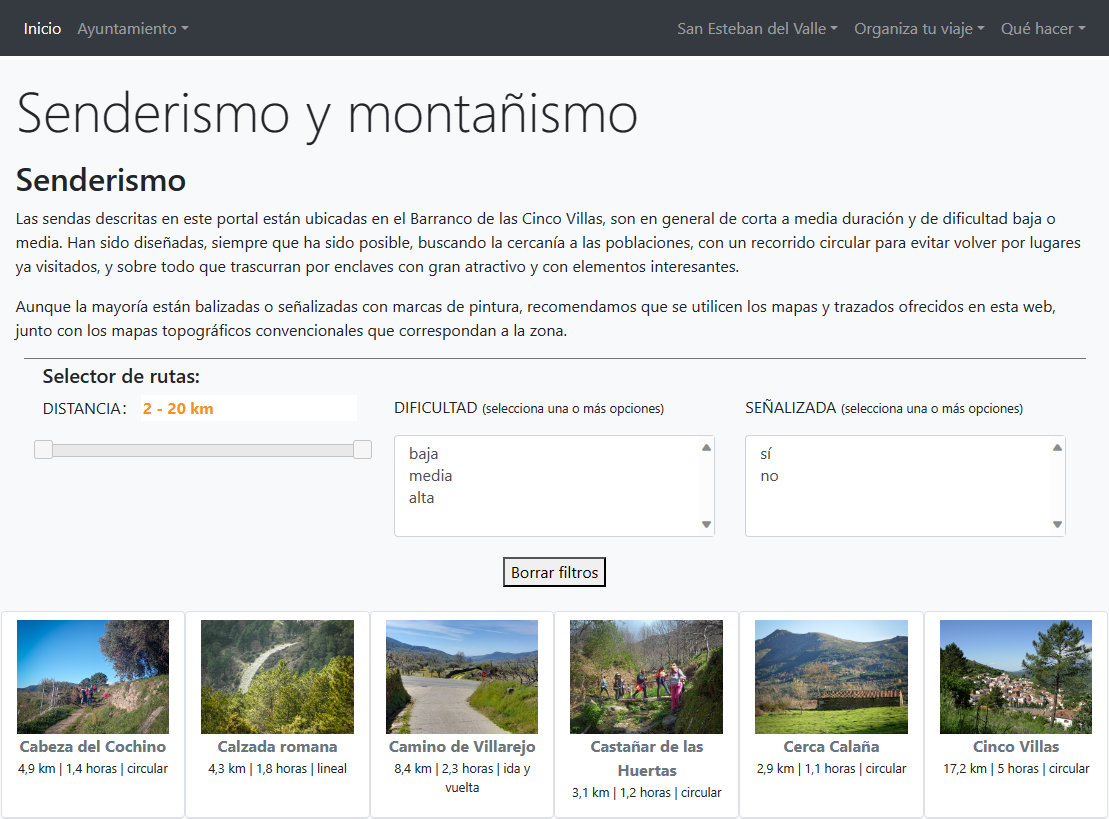Go to the Inicio page
This screenshot has width=1109, height=819.
[x=42, y=29]
